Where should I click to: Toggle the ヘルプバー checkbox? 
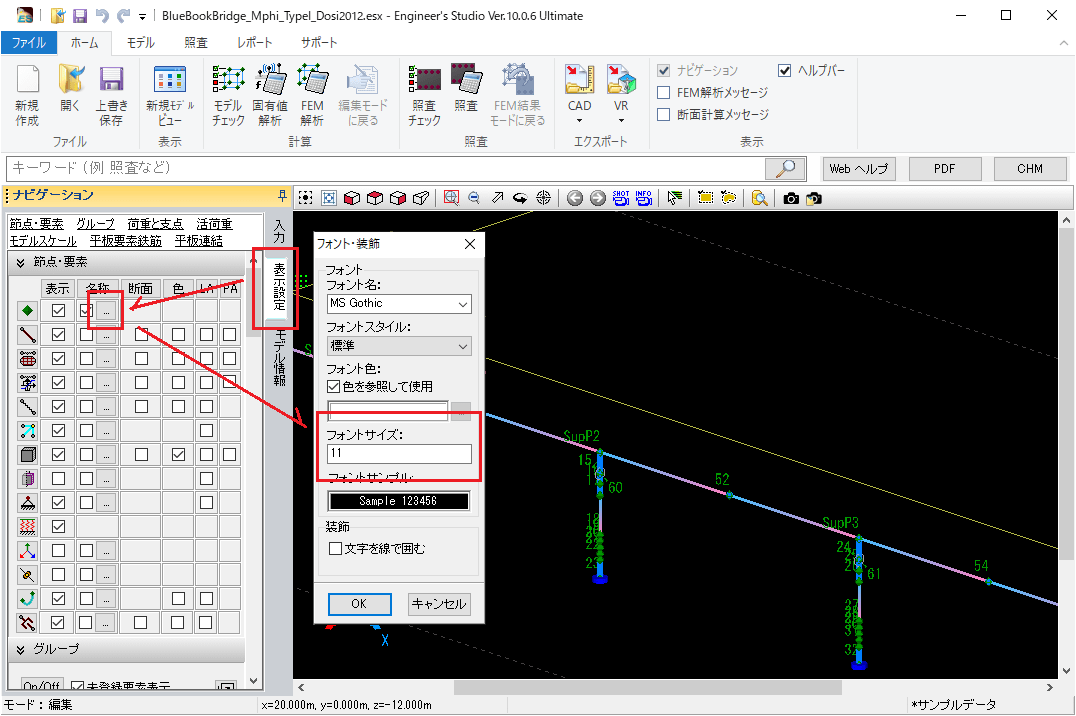pyautogui.click(x=785, y=71)
